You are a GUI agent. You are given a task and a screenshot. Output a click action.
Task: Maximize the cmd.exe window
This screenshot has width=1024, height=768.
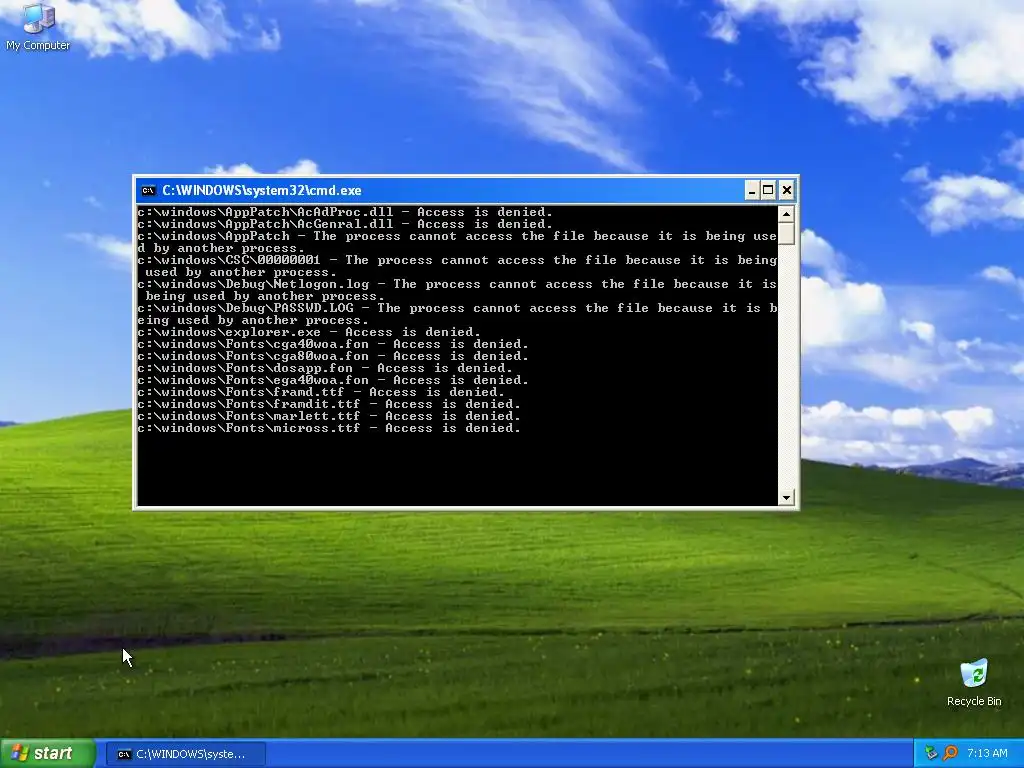point(769,190)
